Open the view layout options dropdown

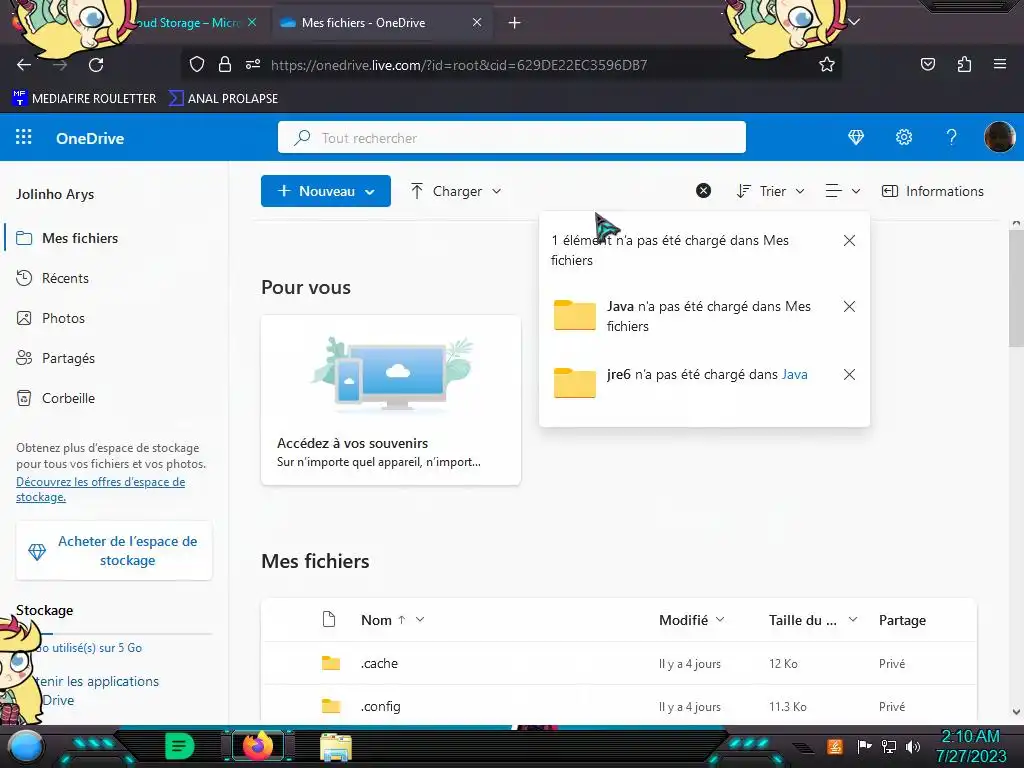842,191
